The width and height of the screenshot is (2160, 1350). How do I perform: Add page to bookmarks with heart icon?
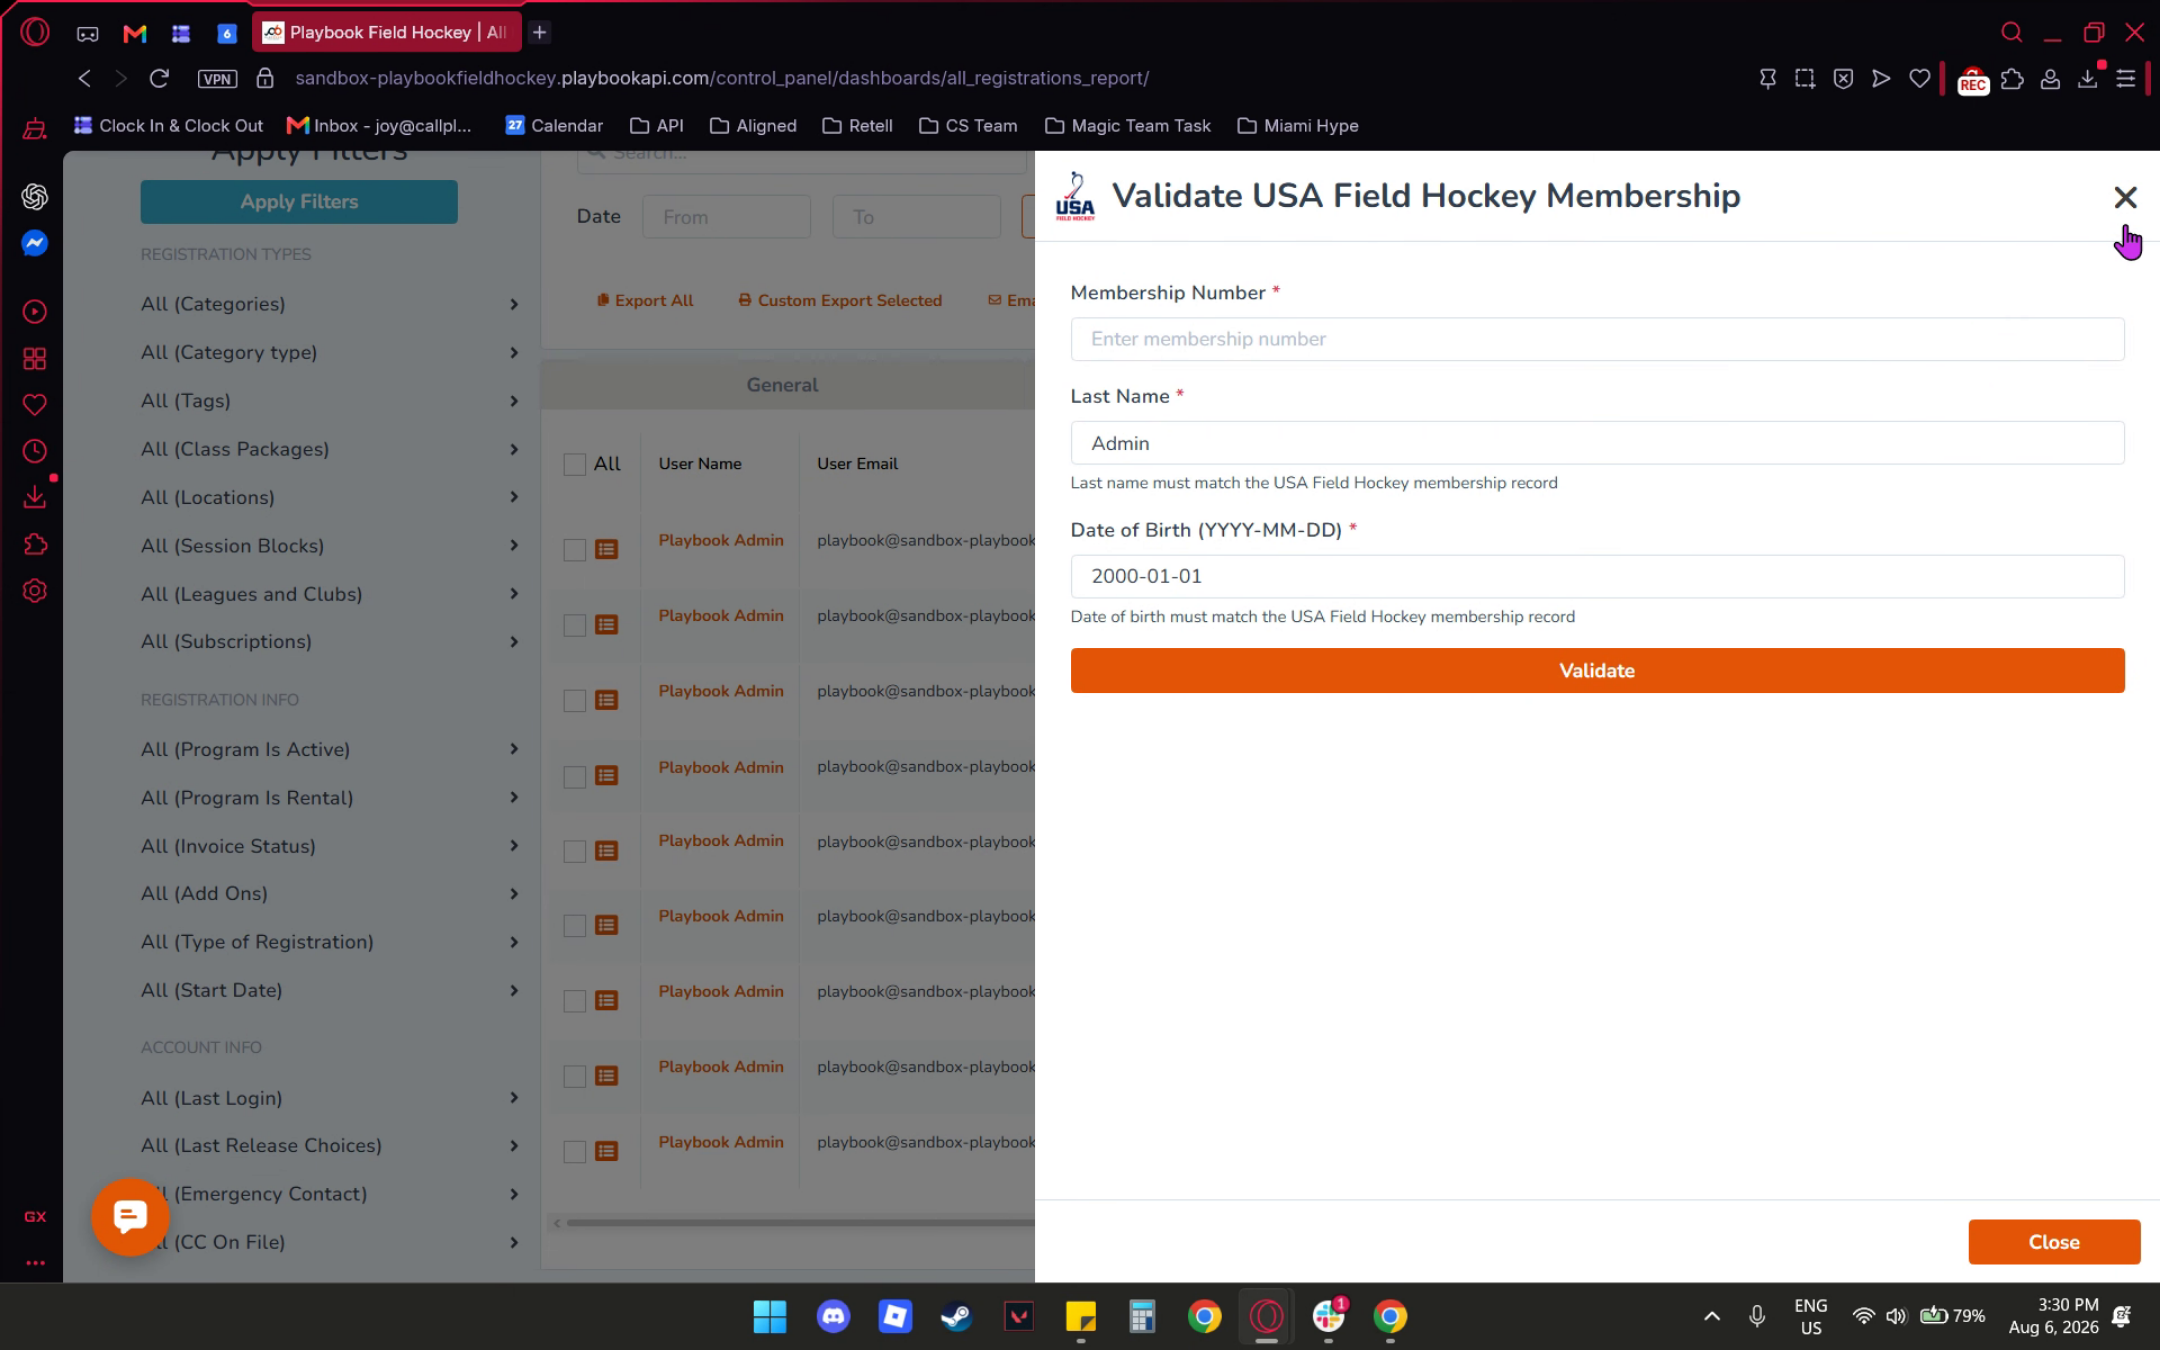[1919, 78]
